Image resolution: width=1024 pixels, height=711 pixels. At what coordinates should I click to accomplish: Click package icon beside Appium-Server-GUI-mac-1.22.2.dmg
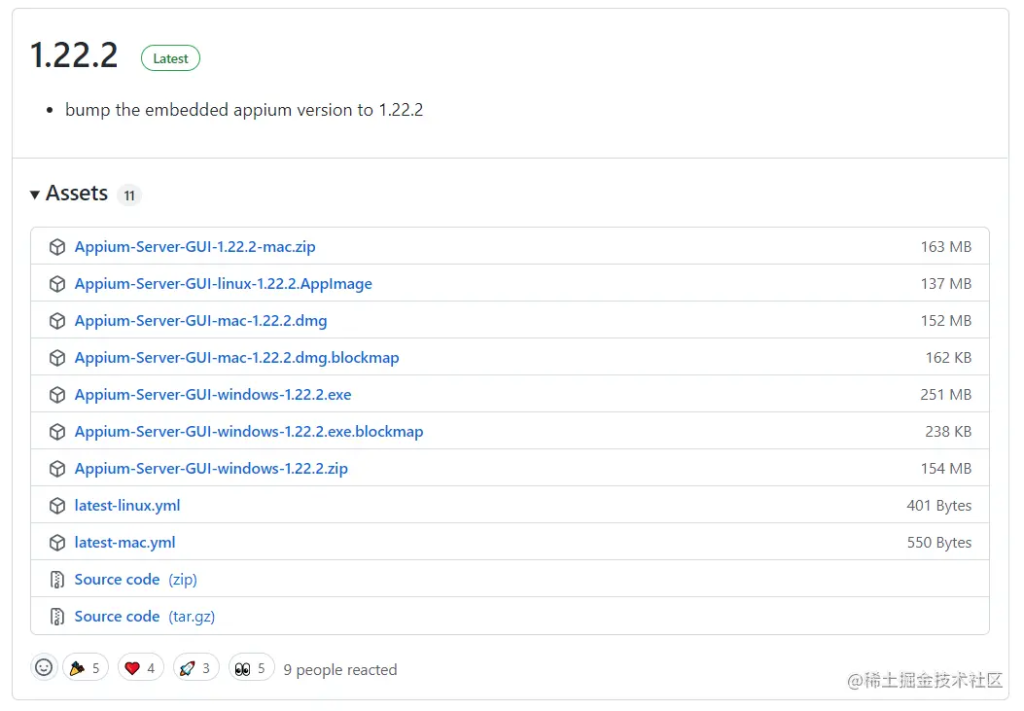57,321
